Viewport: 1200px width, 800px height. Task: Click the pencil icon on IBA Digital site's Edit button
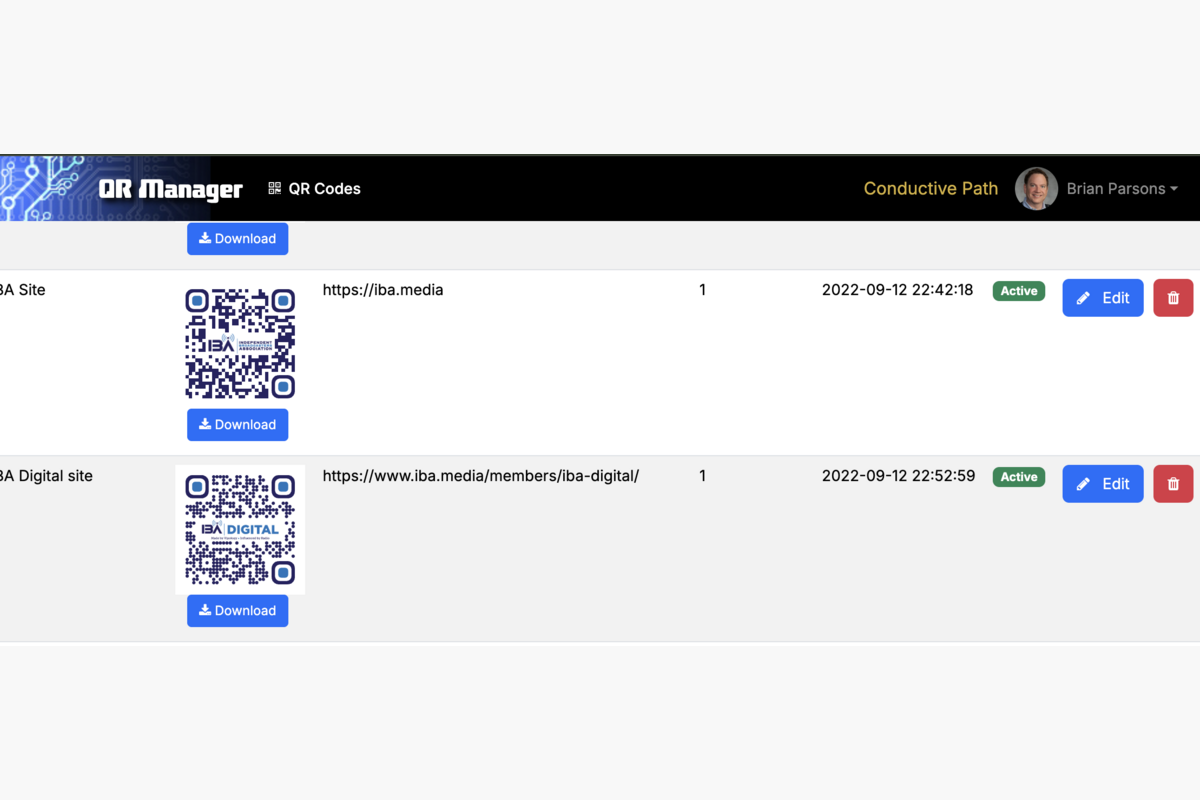pyautogui.click(x=1083, y=483)
